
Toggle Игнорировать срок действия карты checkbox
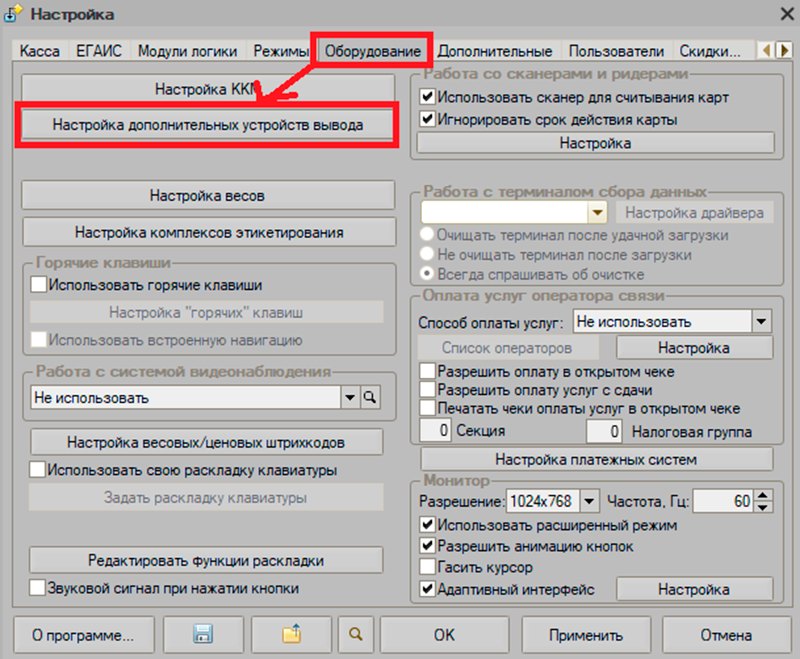coord(427,119)
